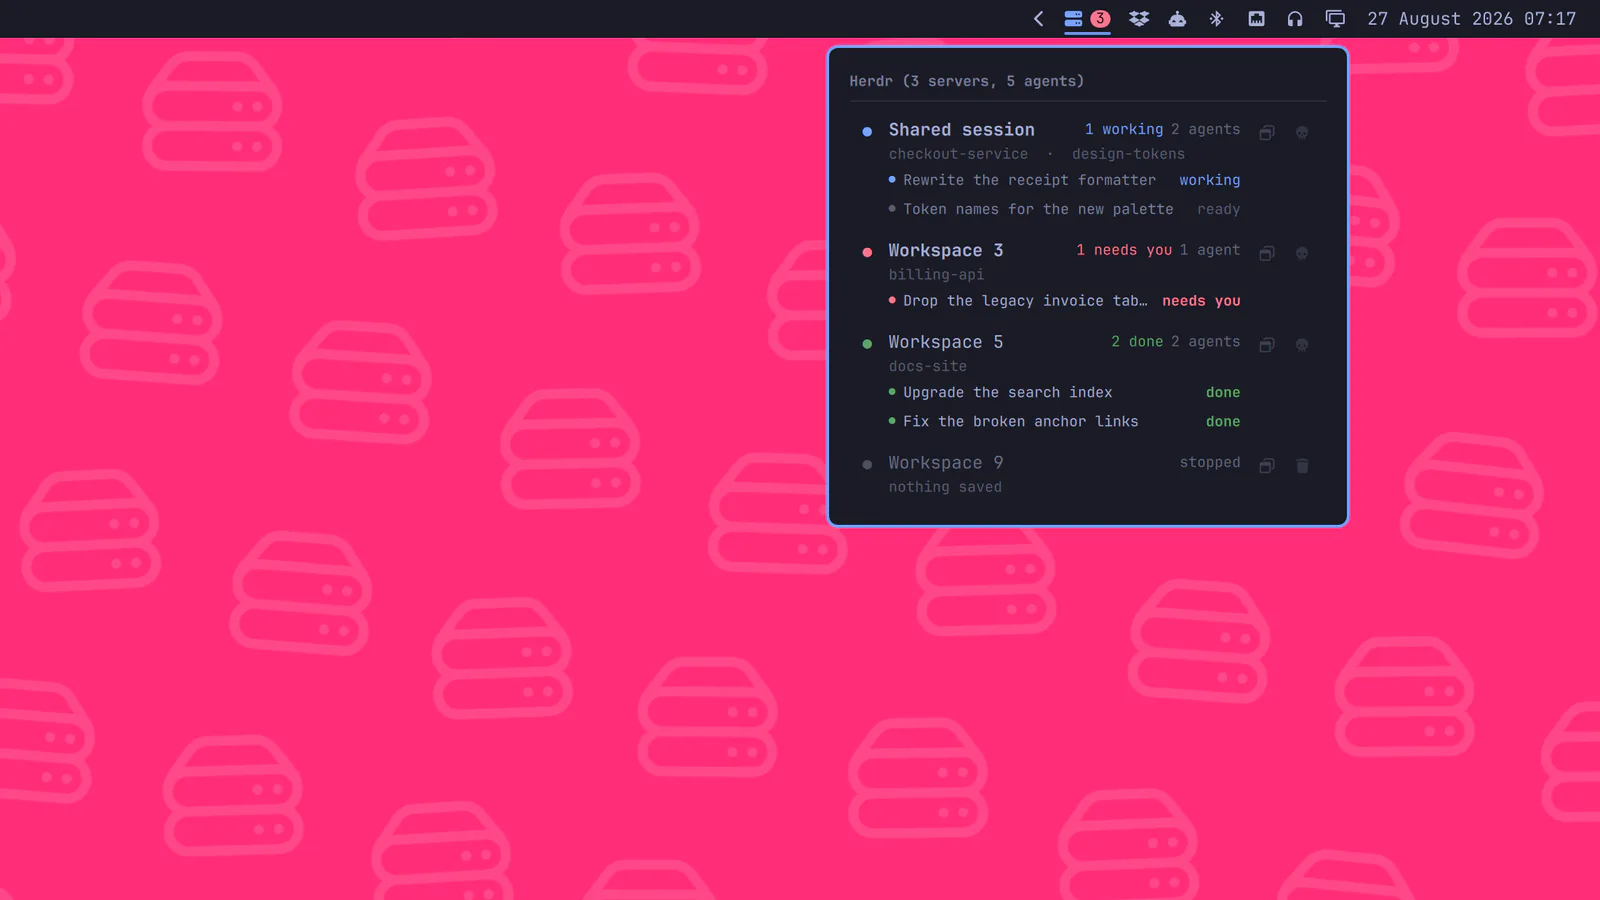Click the clock showing 27 August 2026
The height and width of the screenshot is (900, 1600).
tap(1472, 19)
